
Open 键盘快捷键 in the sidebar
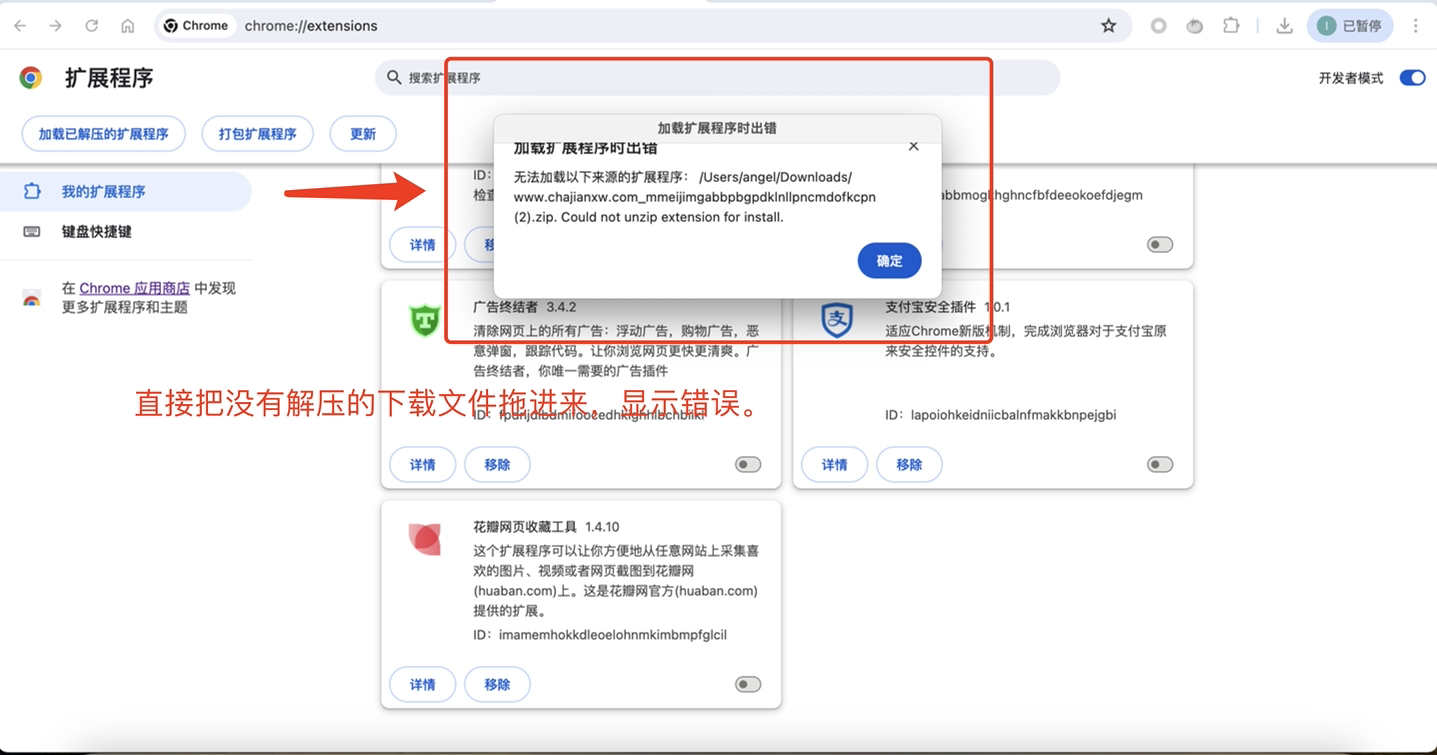97,231
